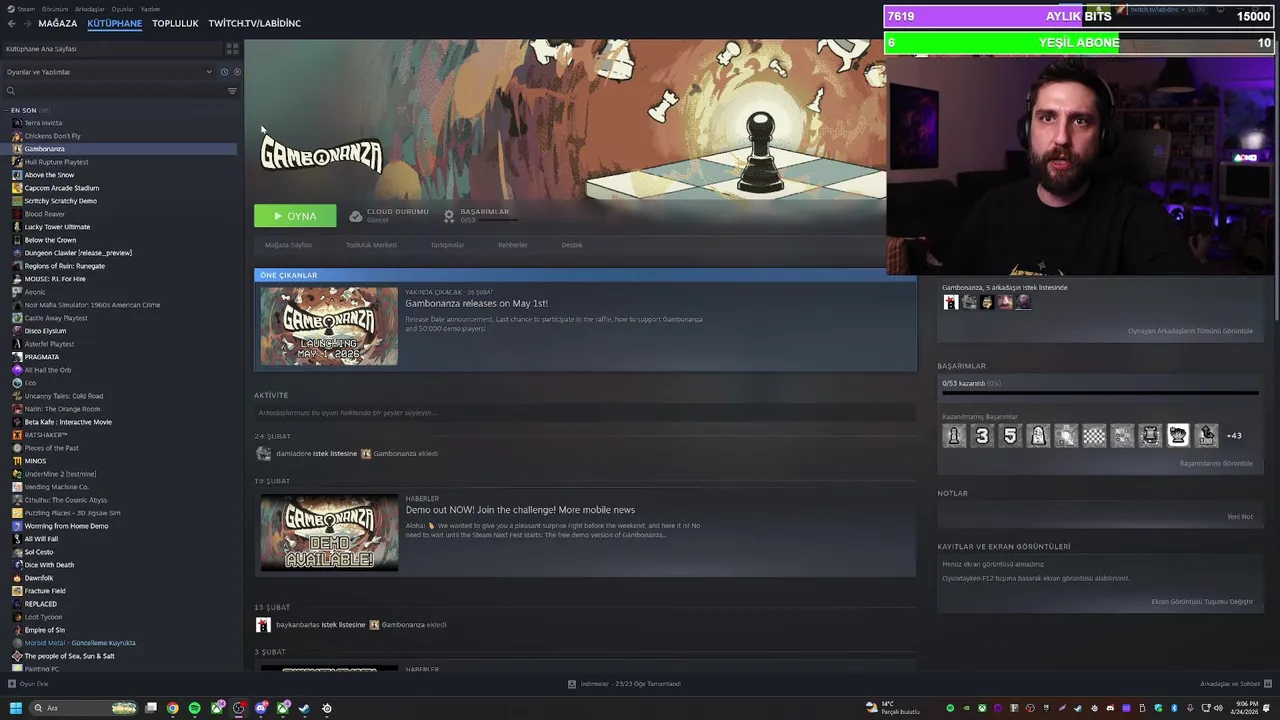Open damladore user avatar

tap(264, 453)
